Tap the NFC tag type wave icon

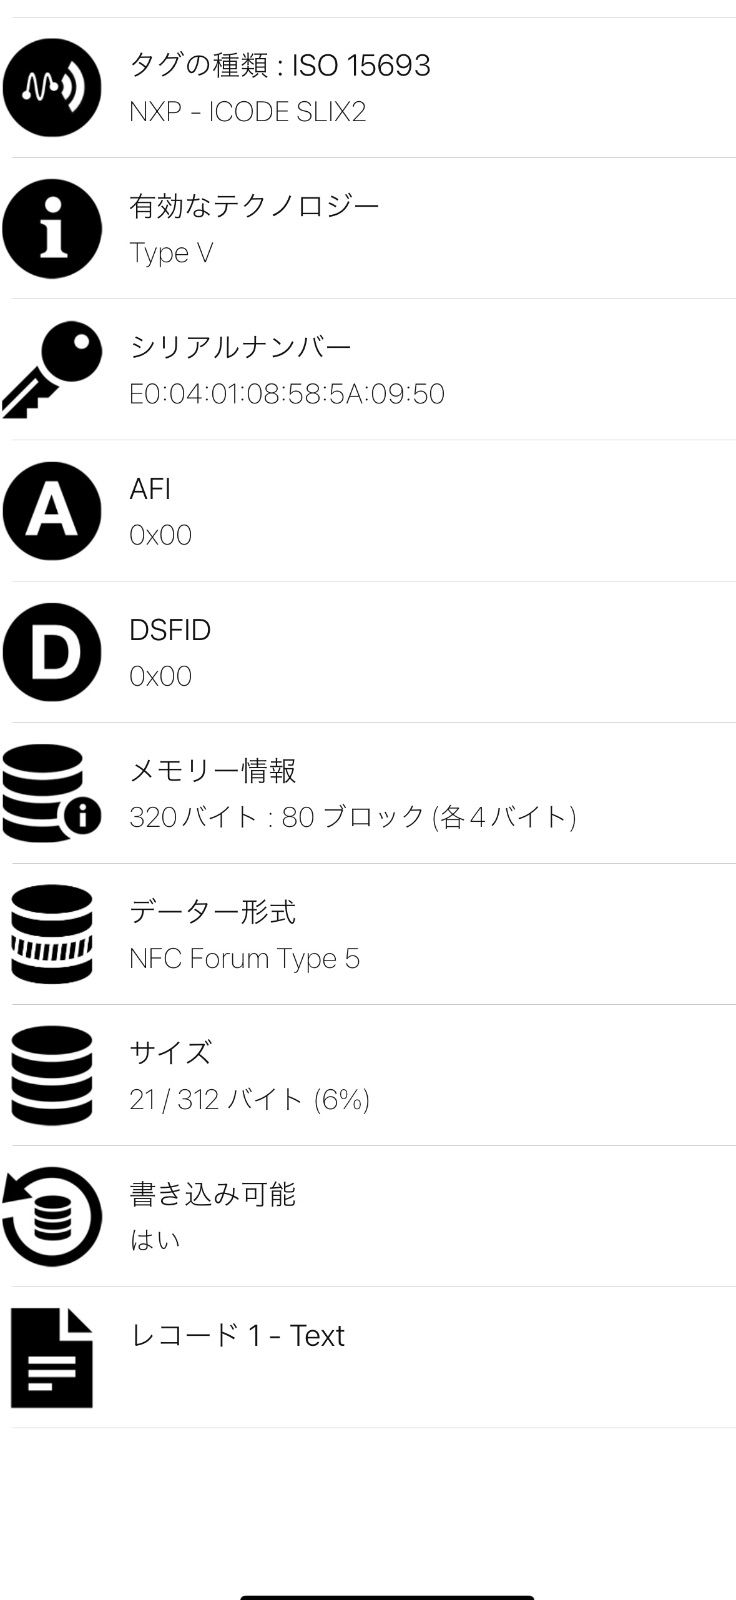pos(52,87)
